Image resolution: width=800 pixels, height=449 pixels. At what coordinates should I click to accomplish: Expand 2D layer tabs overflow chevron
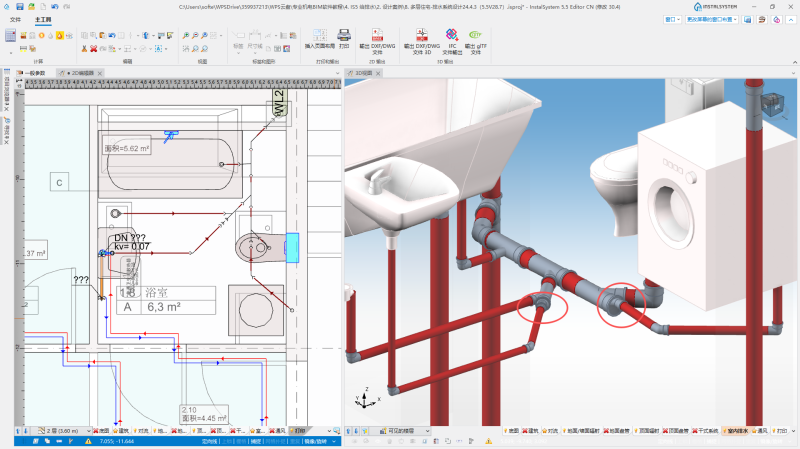pos(329,431)
